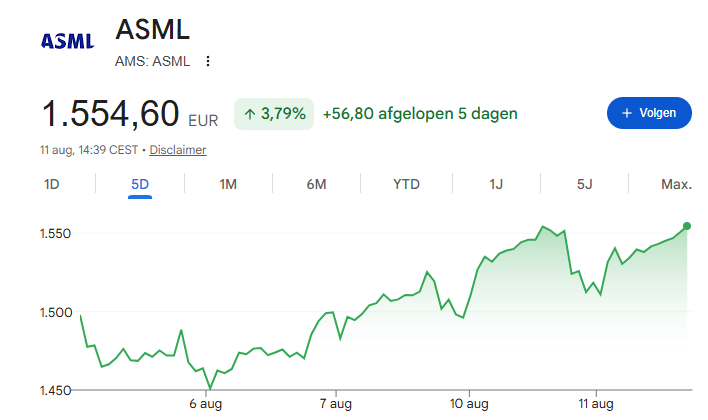
Task: Click the 11 aug marker on the timeline
Action: click(596, 404)
